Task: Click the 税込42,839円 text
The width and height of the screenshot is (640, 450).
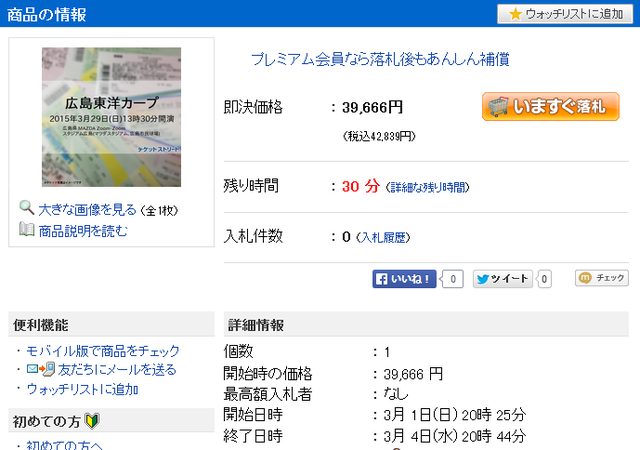Action: pos(379,136)
